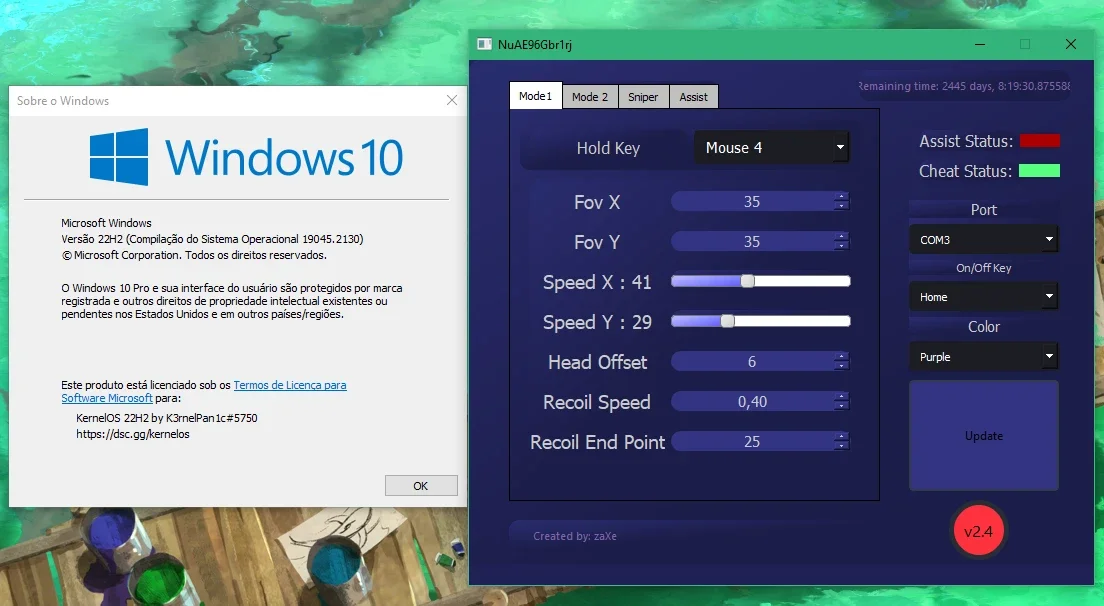Click the Fov Y label
The height and width of the screenshot is (606, 1104).
pyautogui.click(x=597, y=242)
